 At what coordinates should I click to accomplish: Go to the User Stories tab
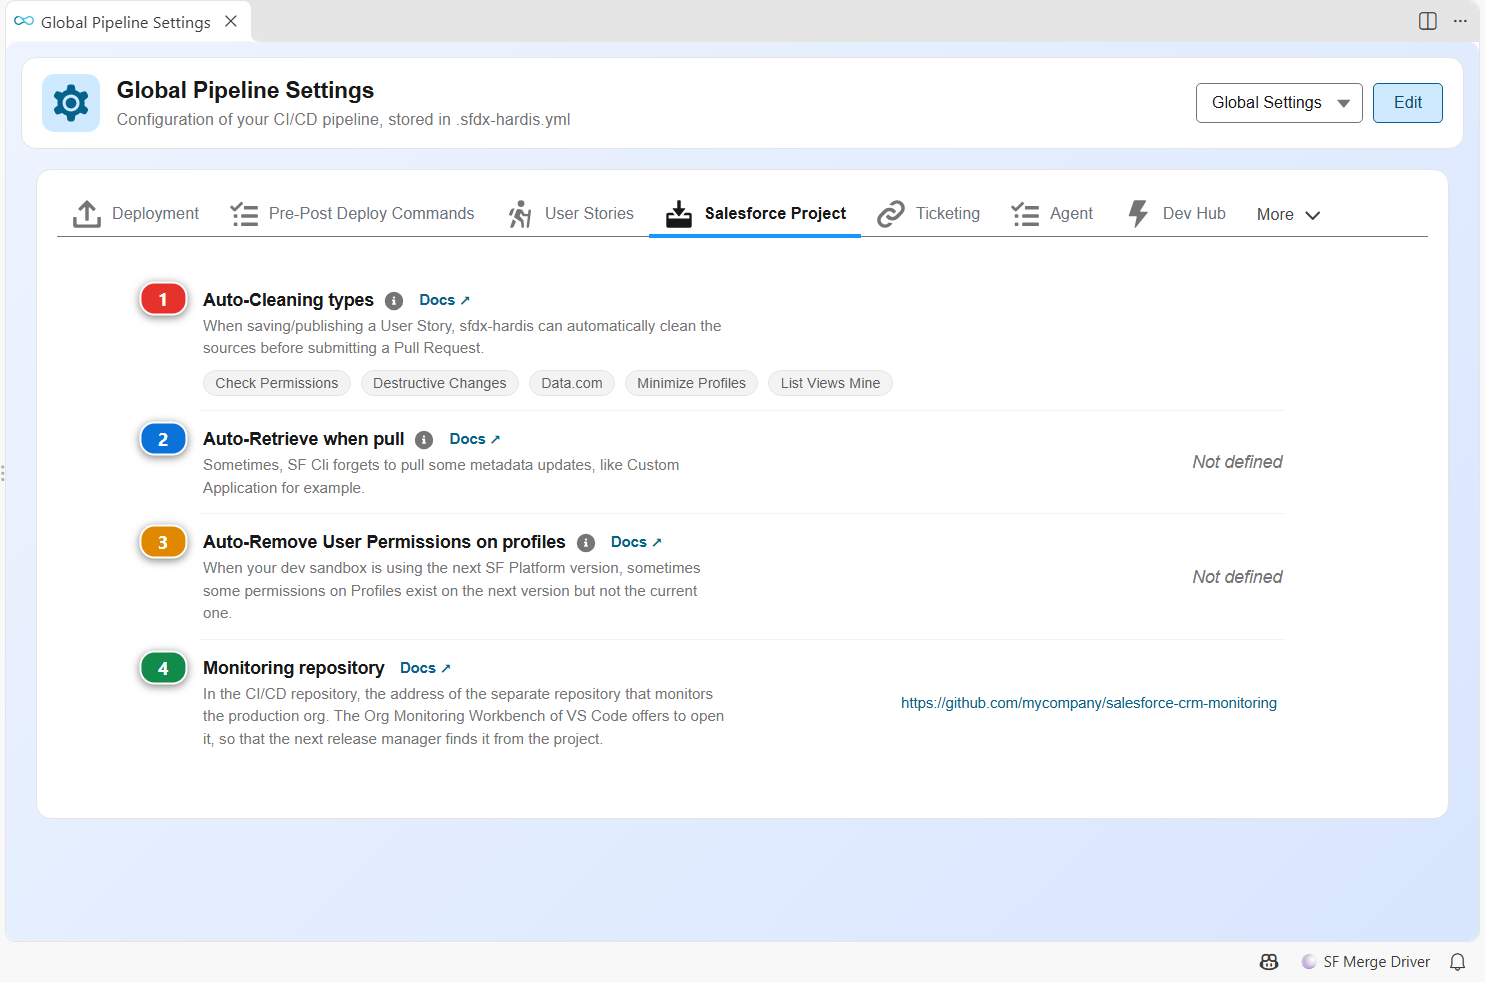coord(571,213)
